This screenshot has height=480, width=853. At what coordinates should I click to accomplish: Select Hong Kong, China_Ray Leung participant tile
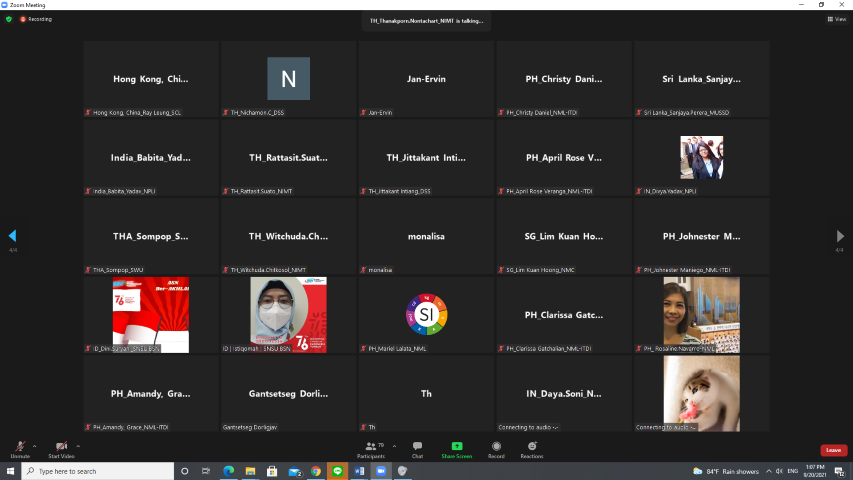point(151,80)
